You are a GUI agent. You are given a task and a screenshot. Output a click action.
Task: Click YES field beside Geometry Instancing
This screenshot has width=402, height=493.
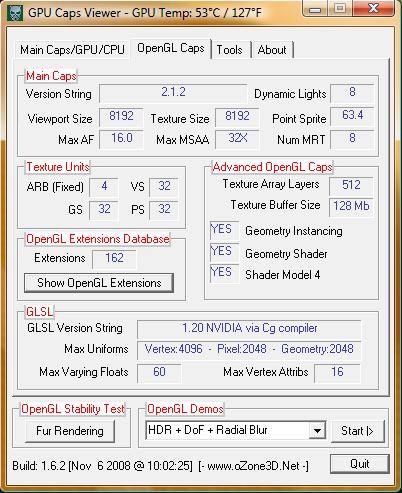224,230
